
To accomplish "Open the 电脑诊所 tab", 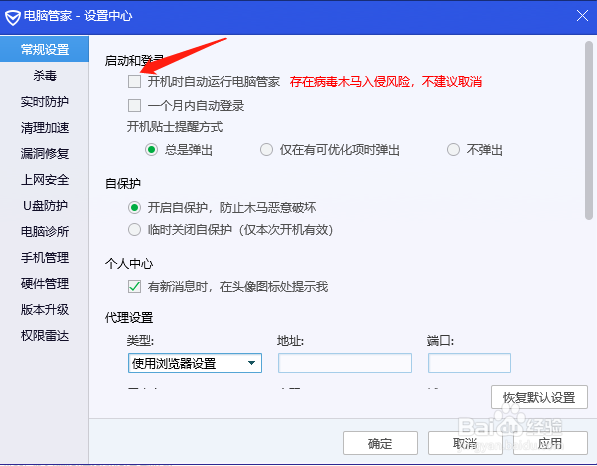I will click(x=45, y=231).
